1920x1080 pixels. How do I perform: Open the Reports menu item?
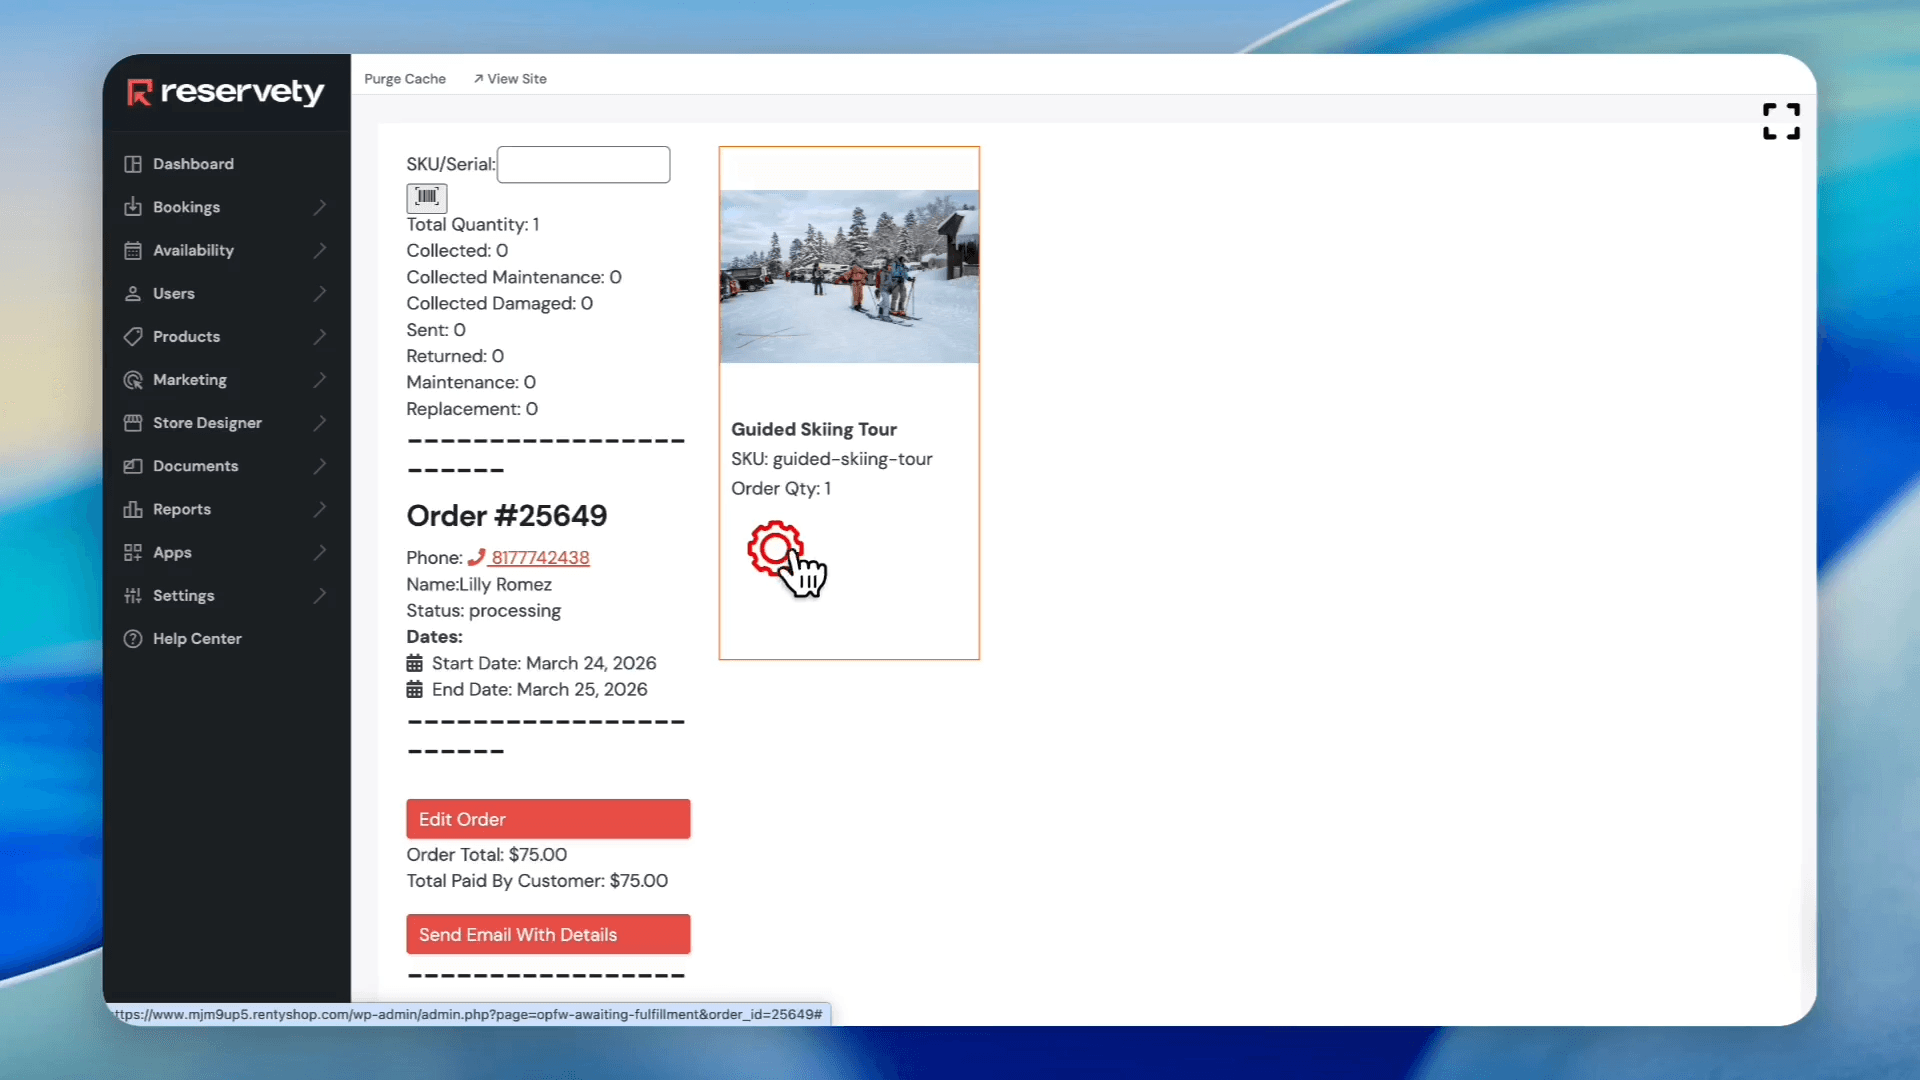click(182, 509)
